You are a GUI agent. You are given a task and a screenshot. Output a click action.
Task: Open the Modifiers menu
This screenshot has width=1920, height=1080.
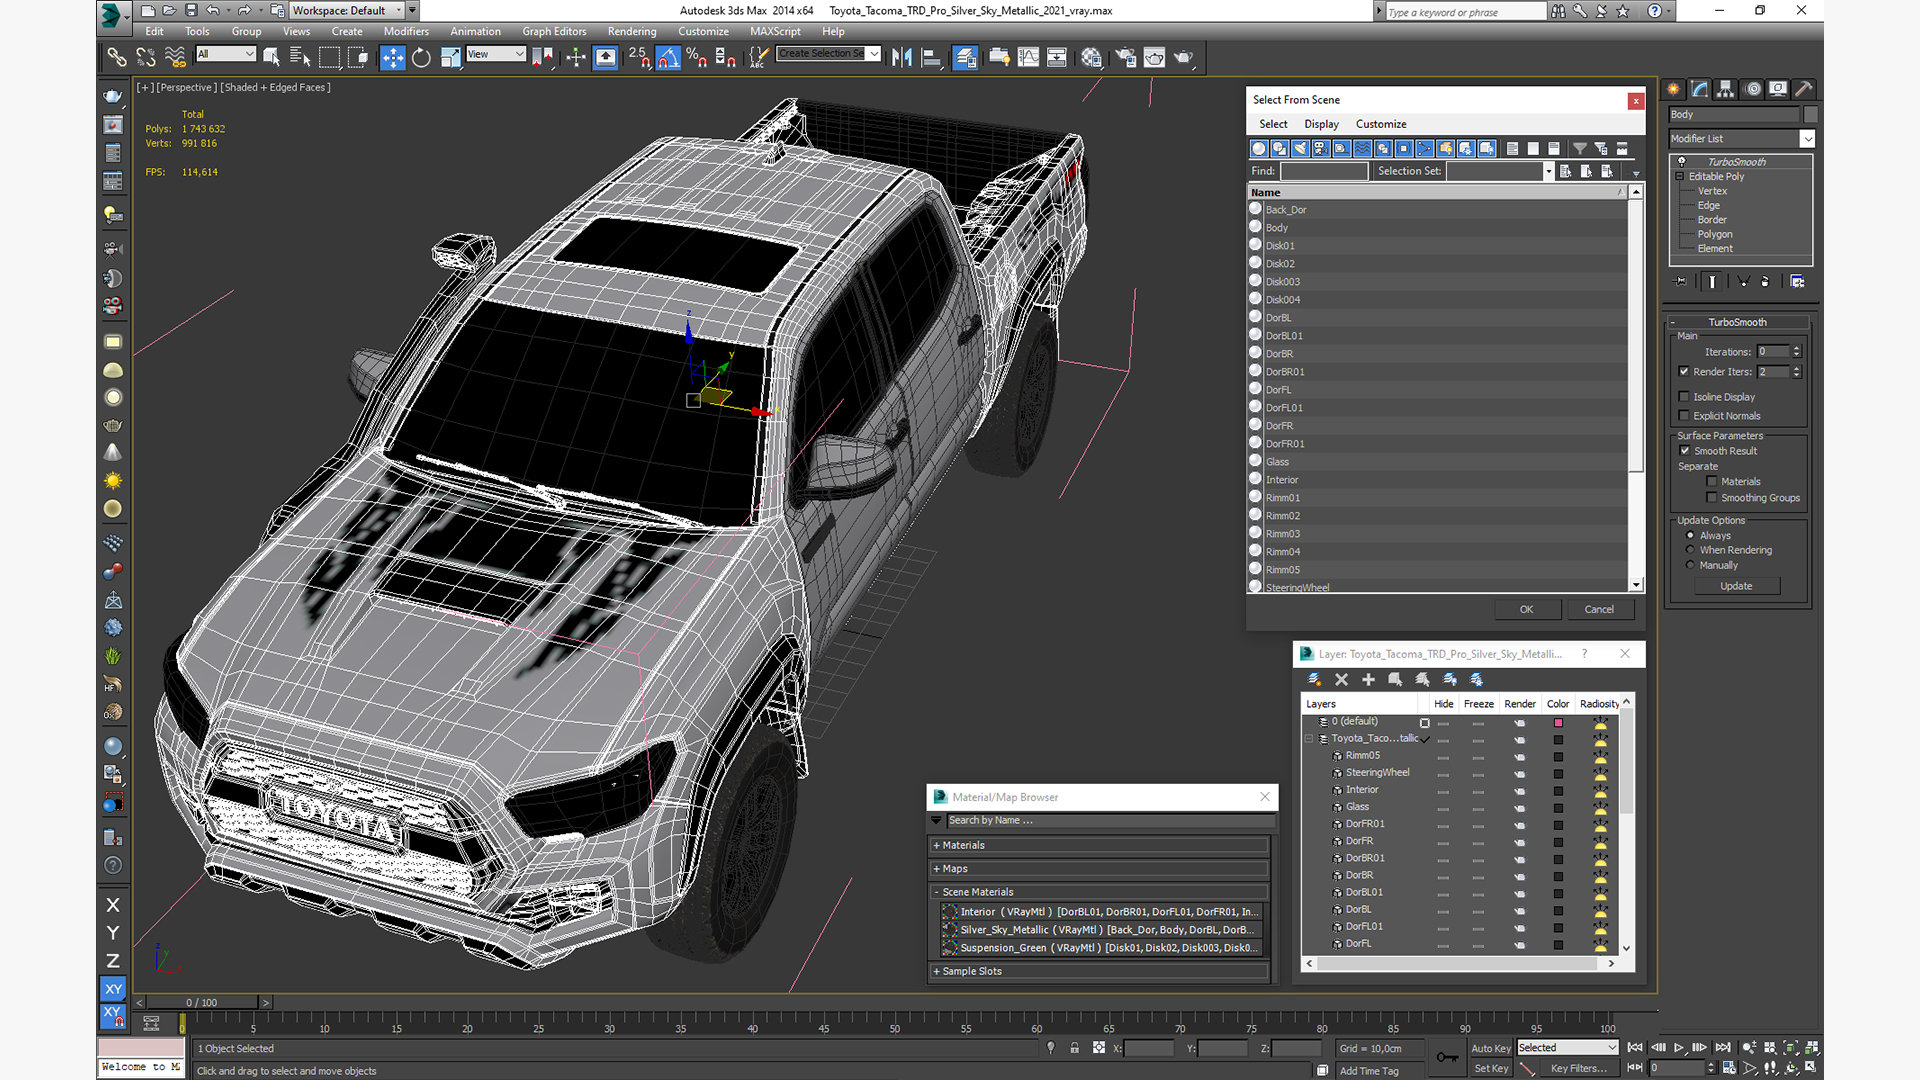coord(406,31)
